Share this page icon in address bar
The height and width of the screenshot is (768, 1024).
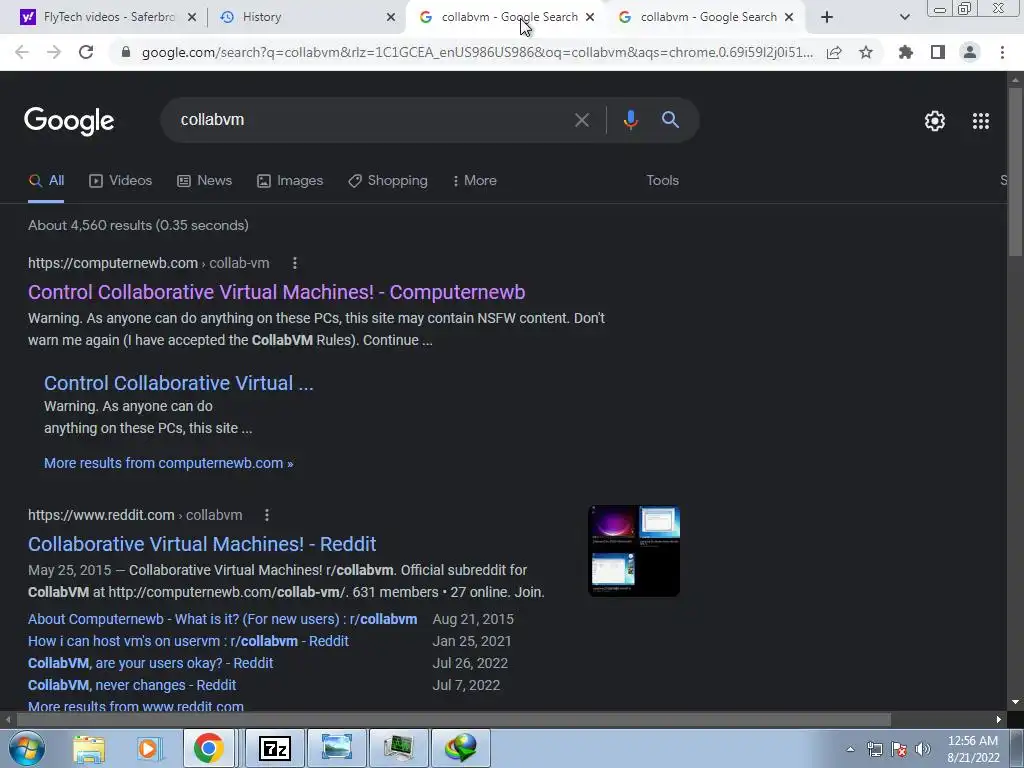tap(834, 52)
